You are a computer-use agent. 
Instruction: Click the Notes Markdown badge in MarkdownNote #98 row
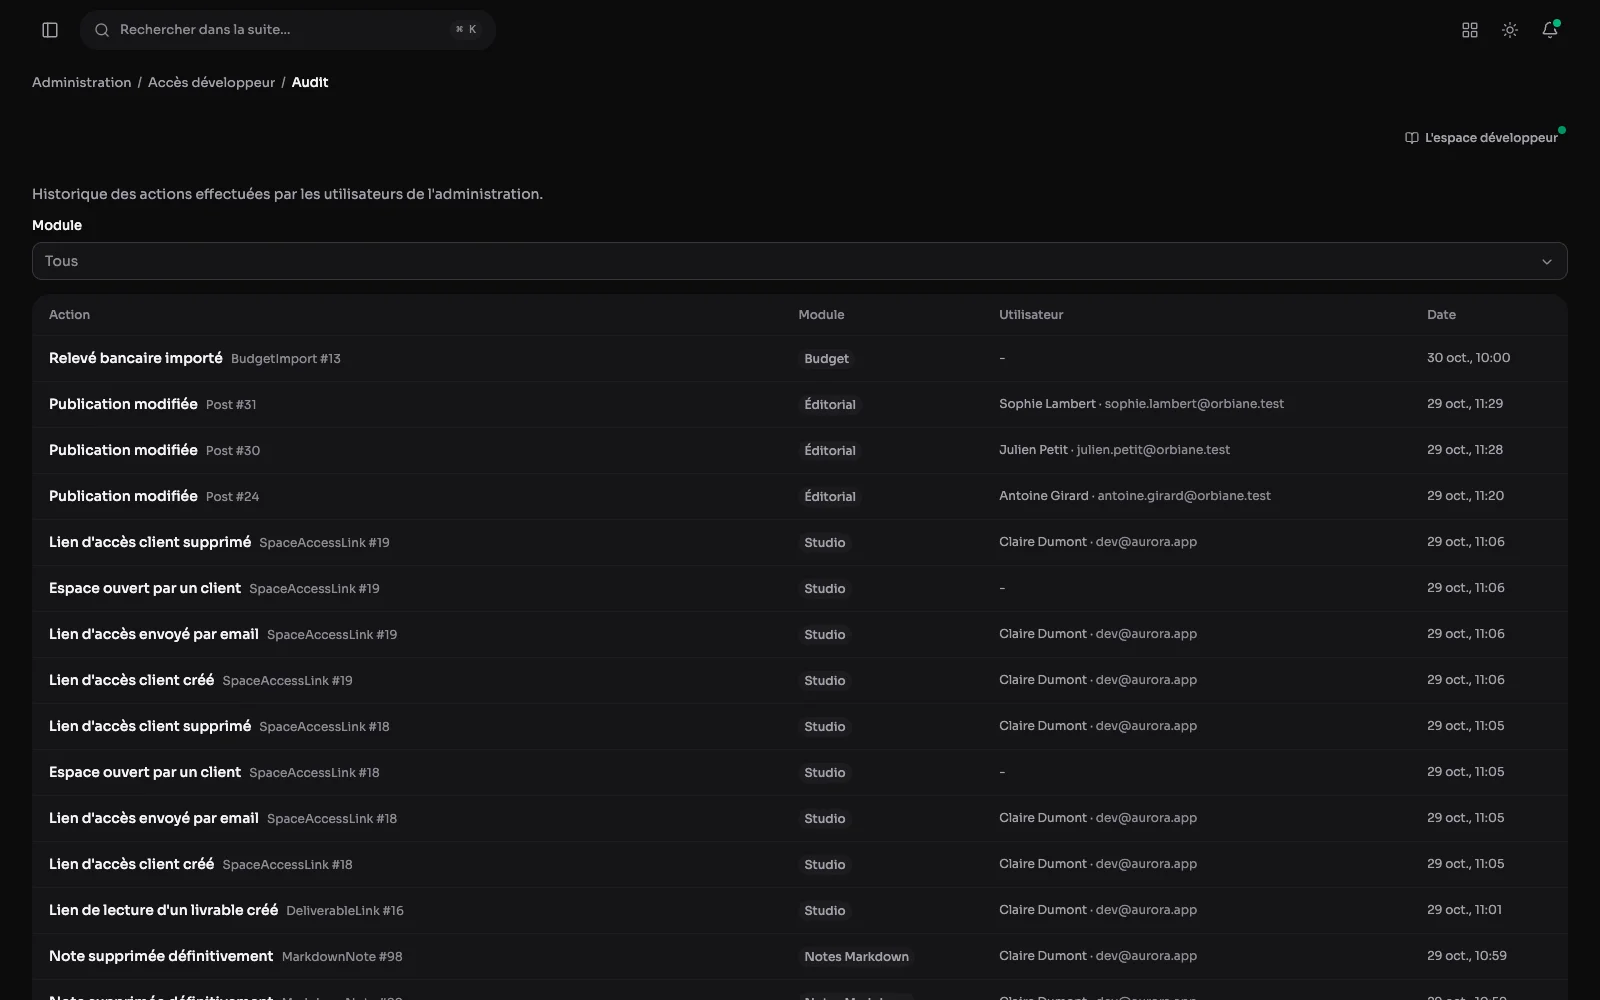[856, 956]
